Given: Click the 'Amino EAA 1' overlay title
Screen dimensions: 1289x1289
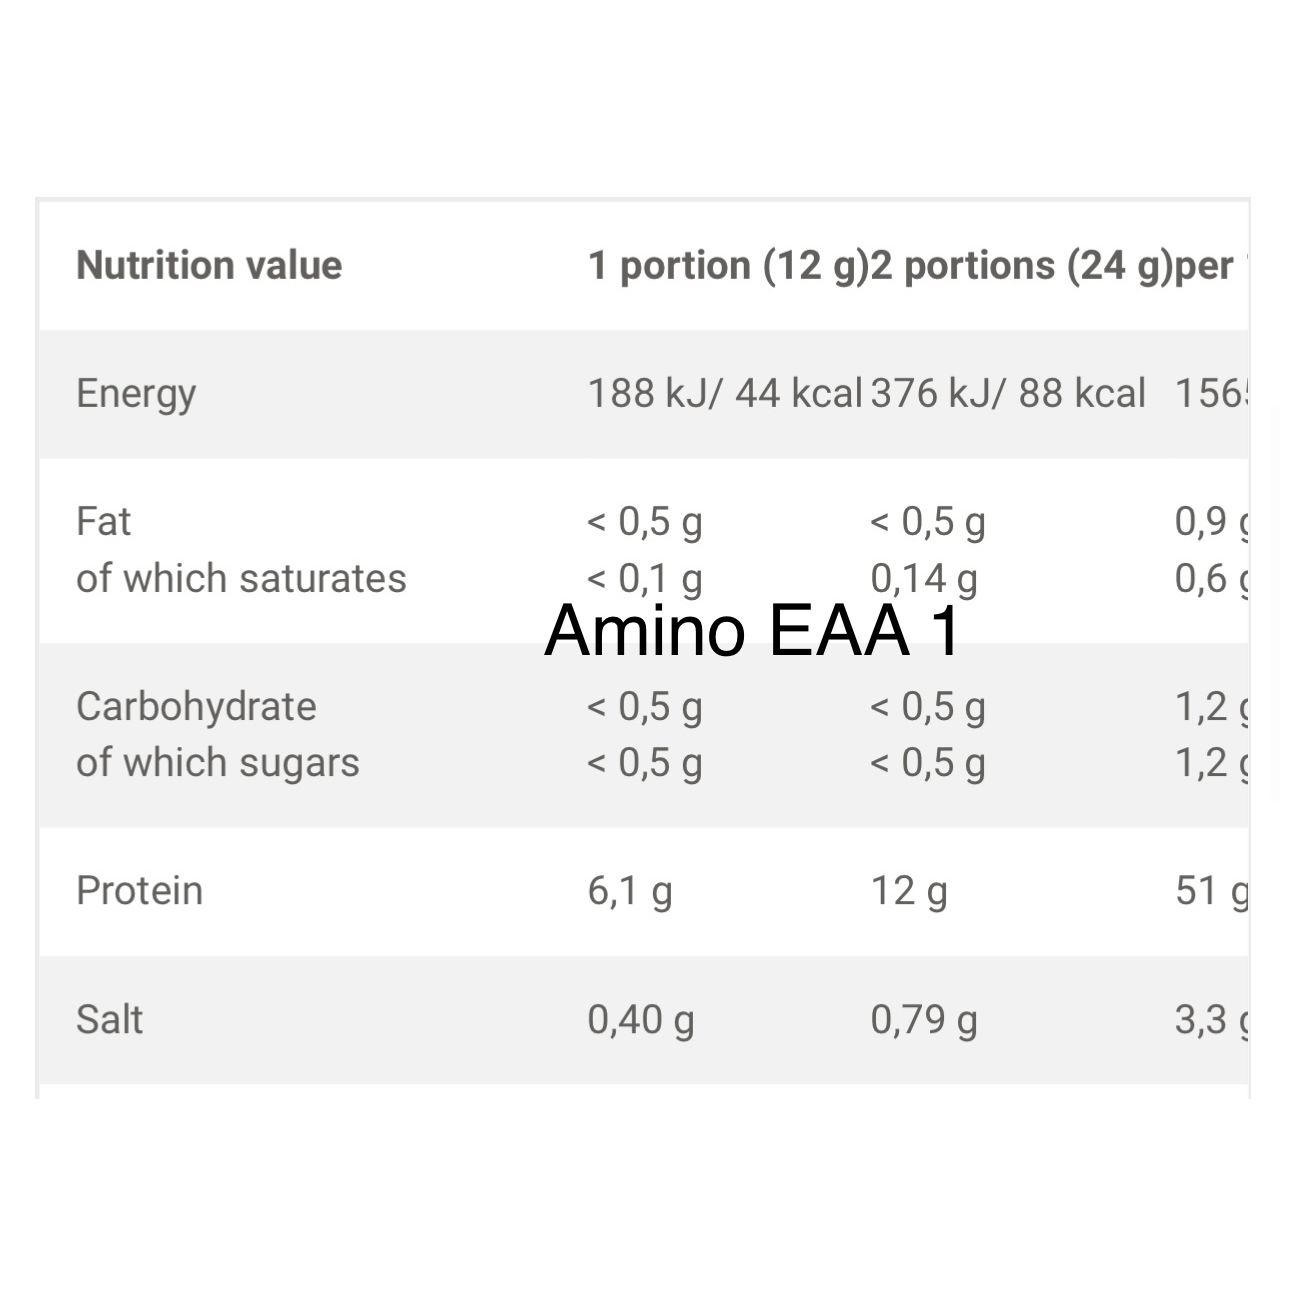Looking at the screenshot, I should click(753, 630).
